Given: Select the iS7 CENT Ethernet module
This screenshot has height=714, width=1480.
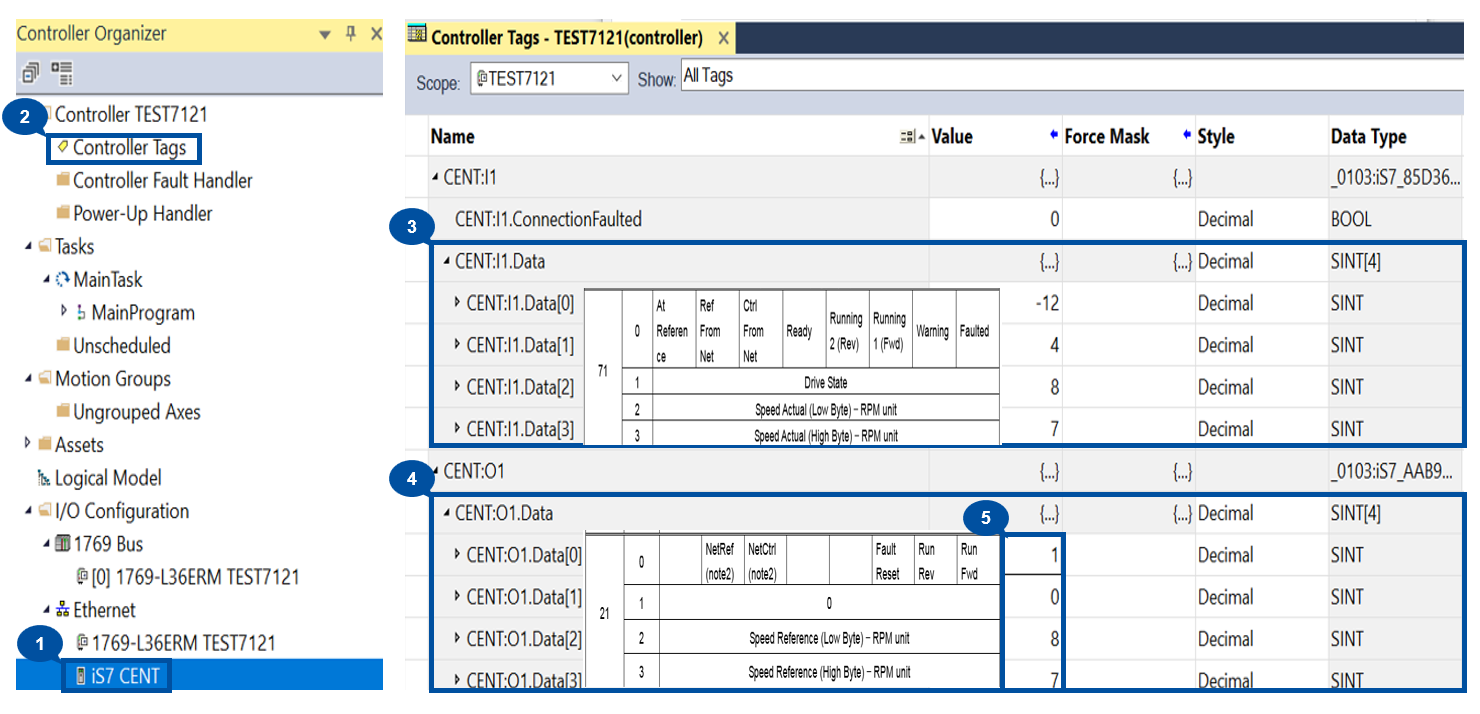Looking at the screenshot, I should point(124,676).
